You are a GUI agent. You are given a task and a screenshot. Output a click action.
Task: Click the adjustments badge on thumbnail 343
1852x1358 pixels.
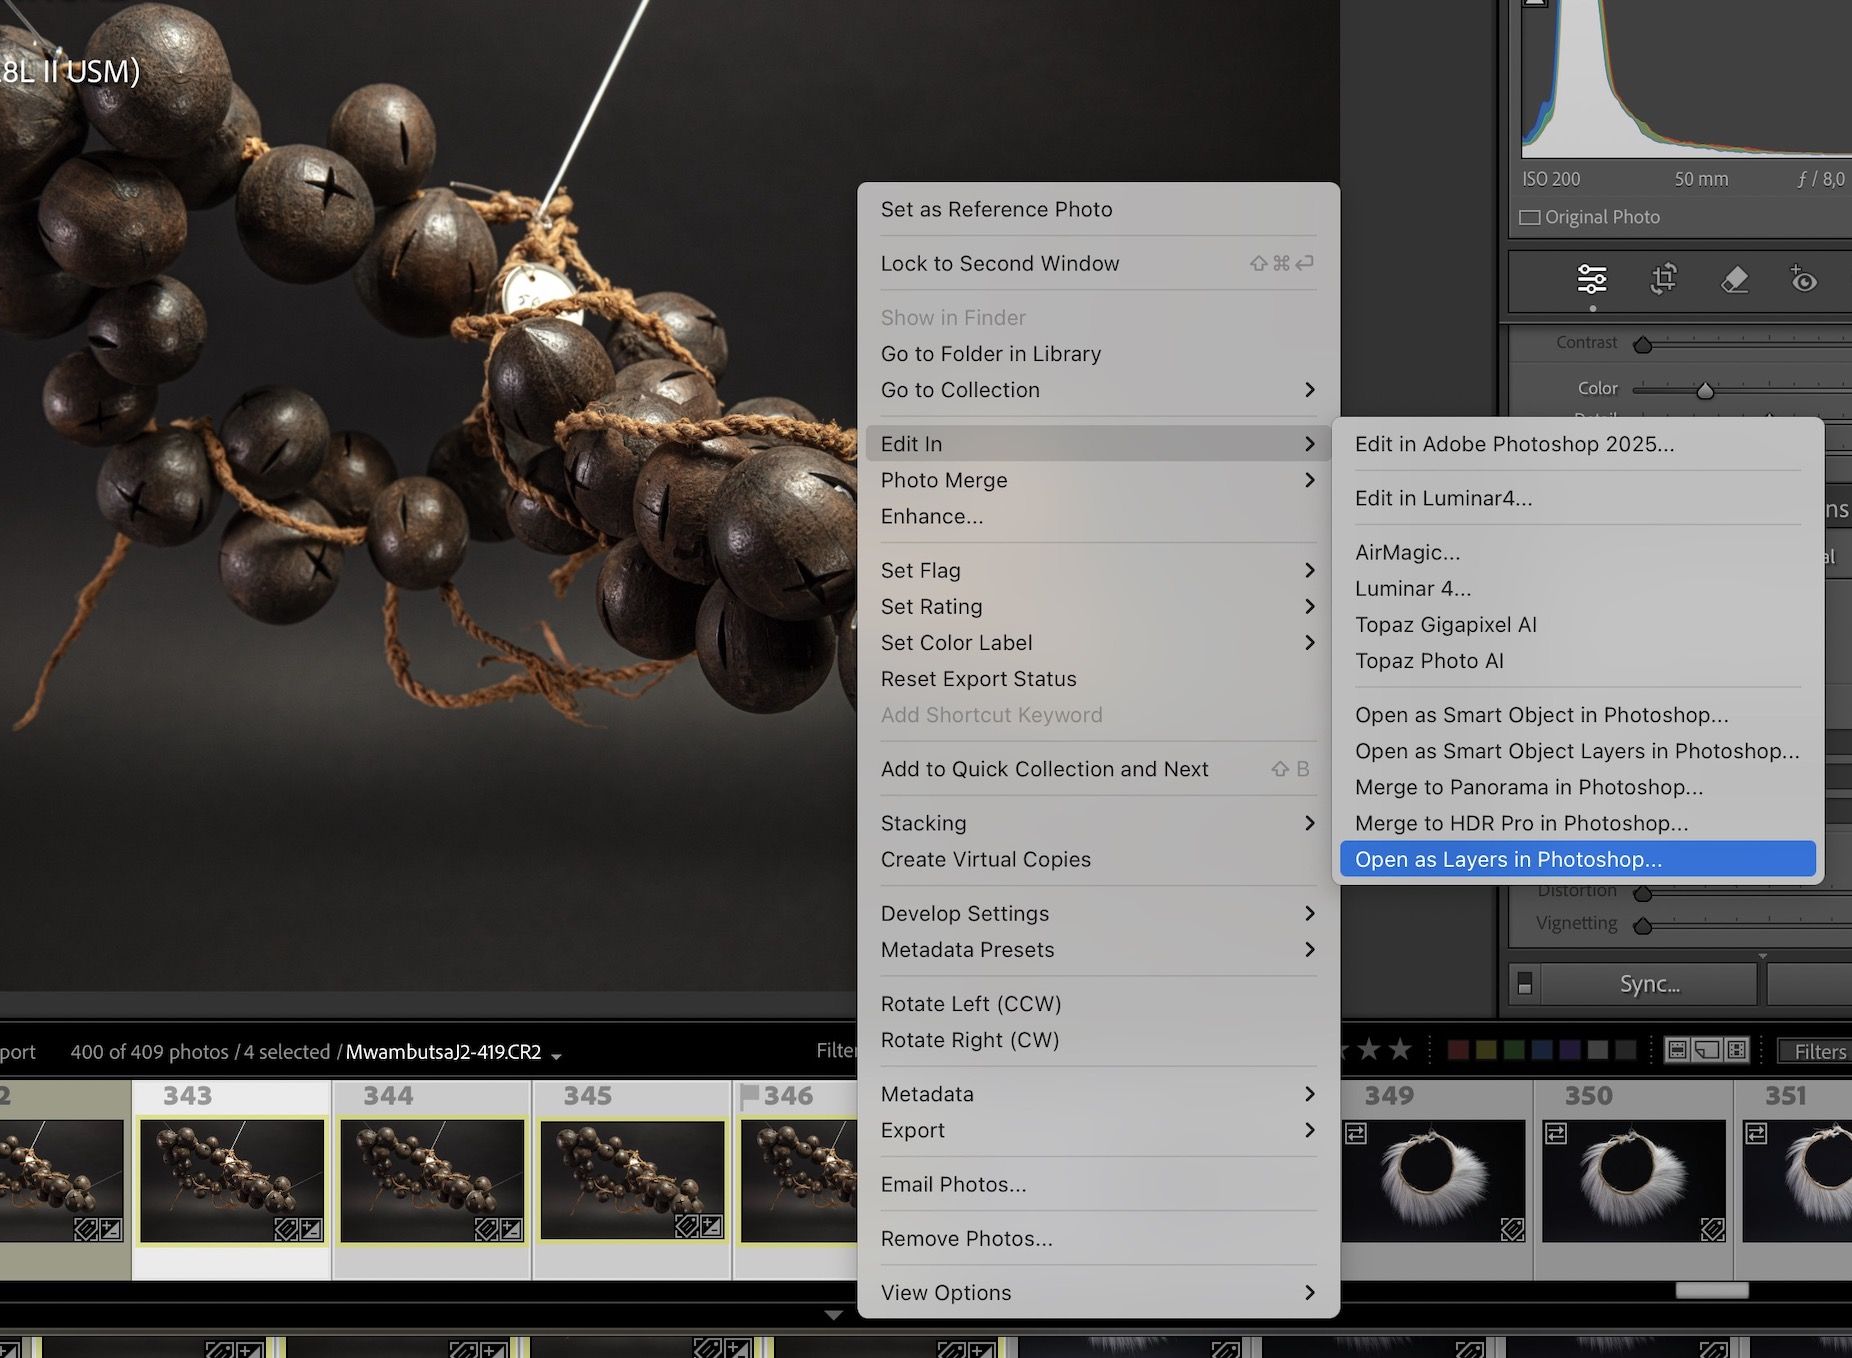[310, 1229]
